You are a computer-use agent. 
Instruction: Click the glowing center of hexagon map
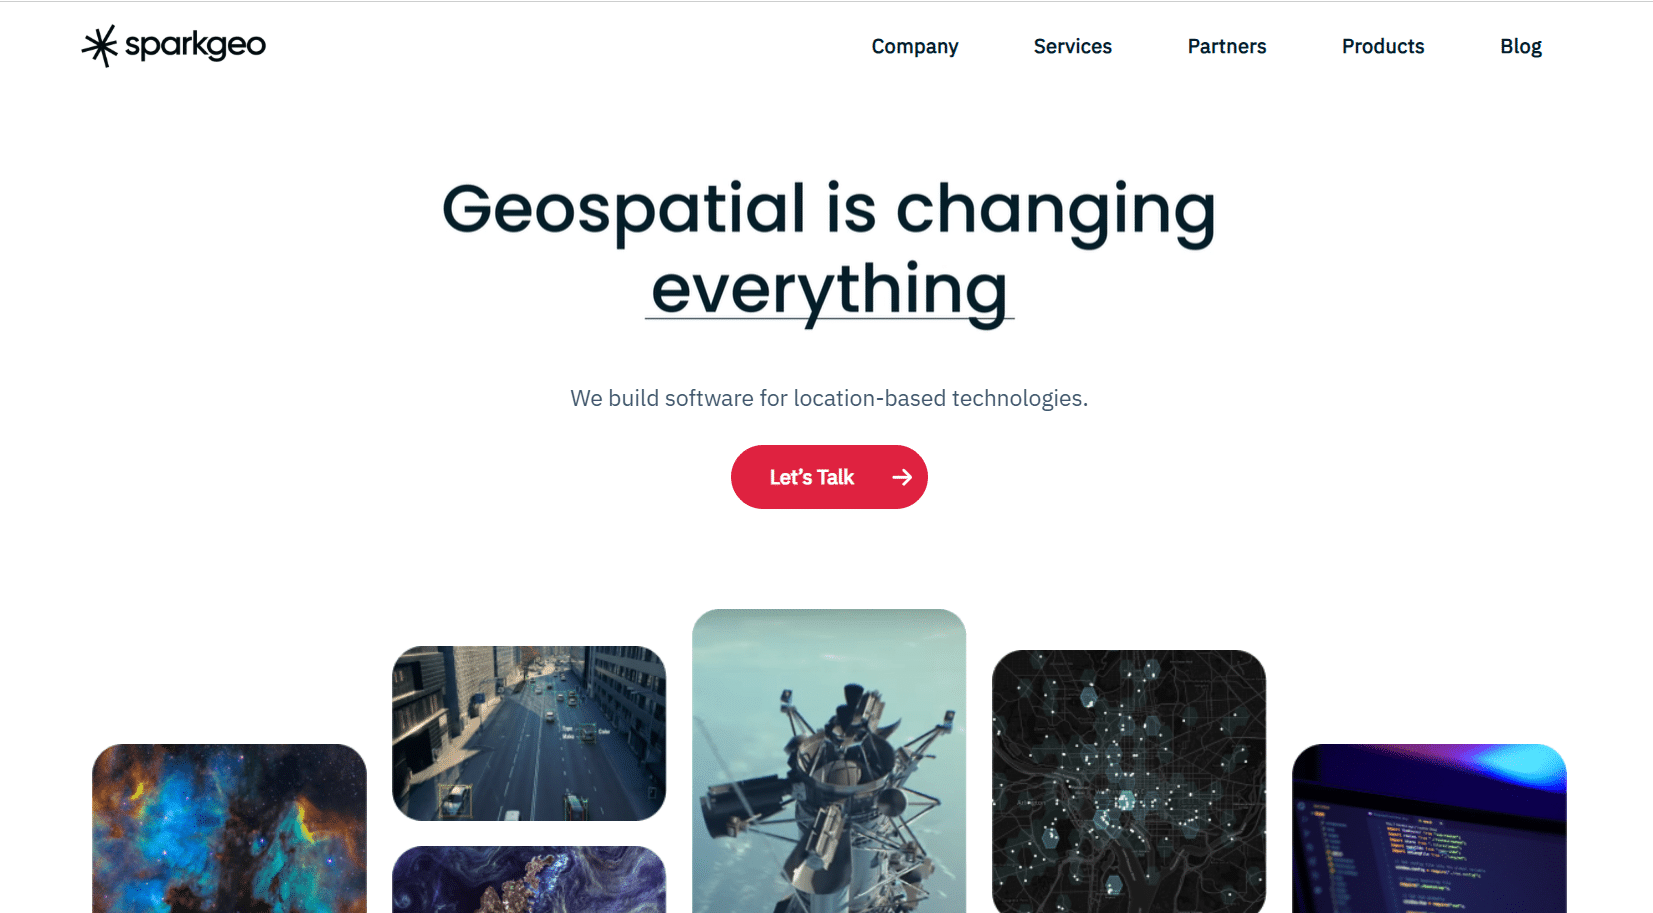click(1125, 801)
